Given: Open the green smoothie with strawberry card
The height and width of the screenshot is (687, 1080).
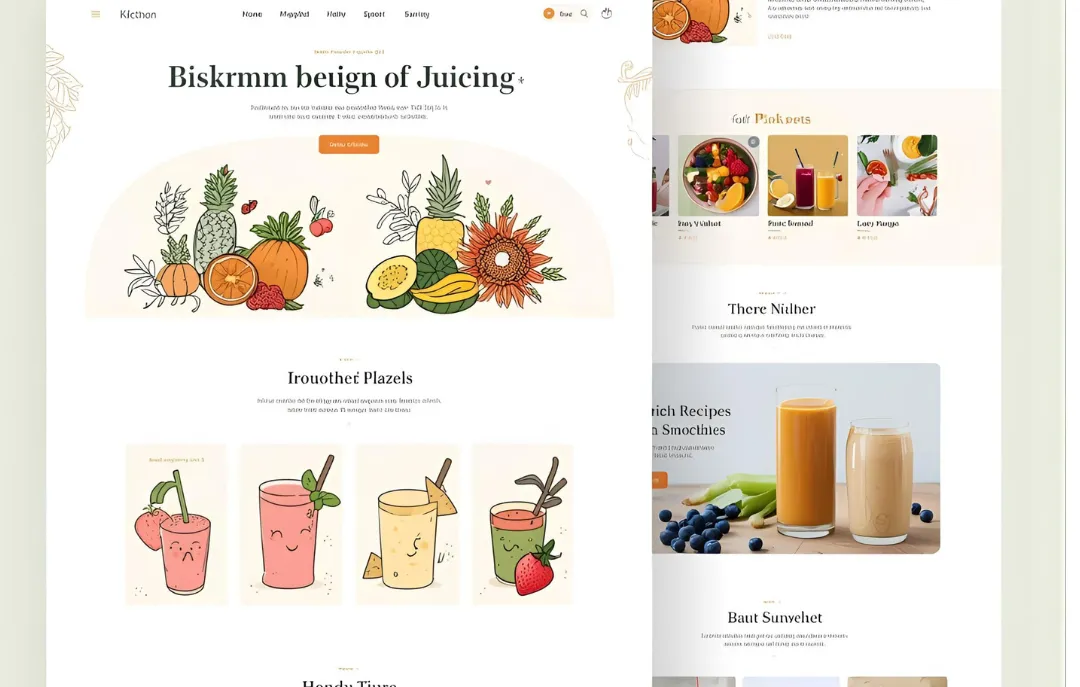Looking at the screenshot, I should coord(523,525).
